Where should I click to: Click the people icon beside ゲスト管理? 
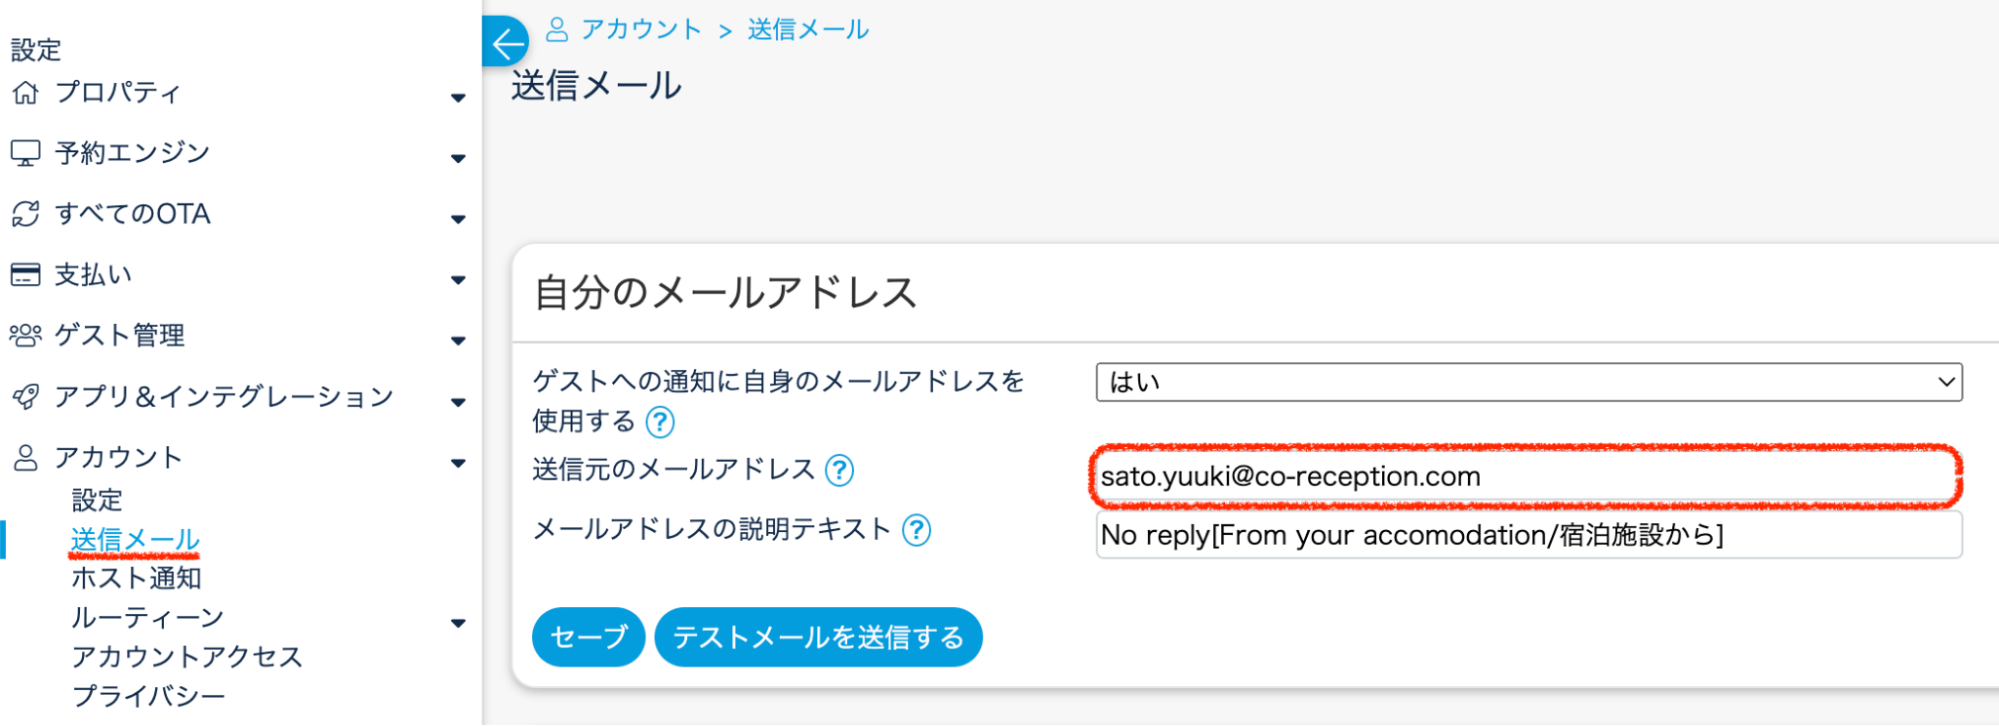pos(25,336)
